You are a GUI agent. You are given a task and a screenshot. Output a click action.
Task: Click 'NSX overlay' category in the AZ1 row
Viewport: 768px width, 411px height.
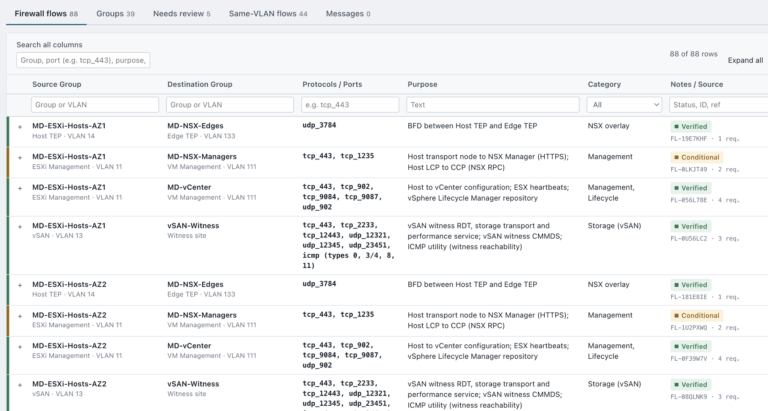coord(608,126)
